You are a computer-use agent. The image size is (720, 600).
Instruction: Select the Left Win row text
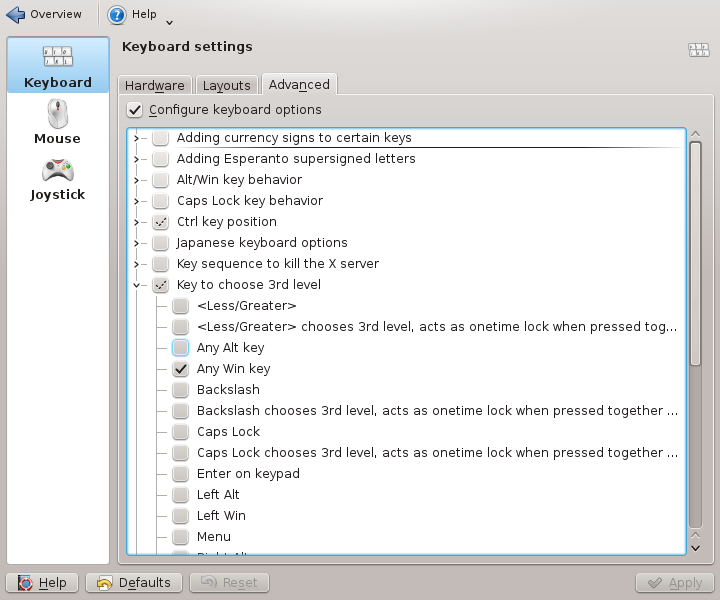click(x=221, y=516)
